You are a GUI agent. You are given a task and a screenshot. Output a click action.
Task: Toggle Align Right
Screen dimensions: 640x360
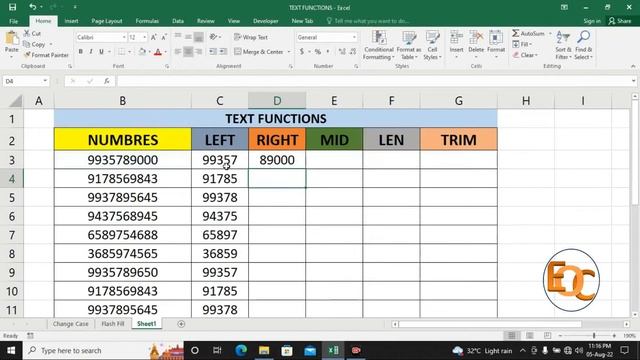[199, 52]
